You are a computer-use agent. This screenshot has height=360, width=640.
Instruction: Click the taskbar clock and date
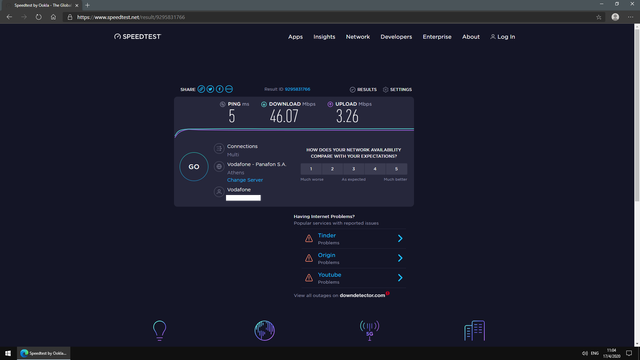tap(611, 353)
